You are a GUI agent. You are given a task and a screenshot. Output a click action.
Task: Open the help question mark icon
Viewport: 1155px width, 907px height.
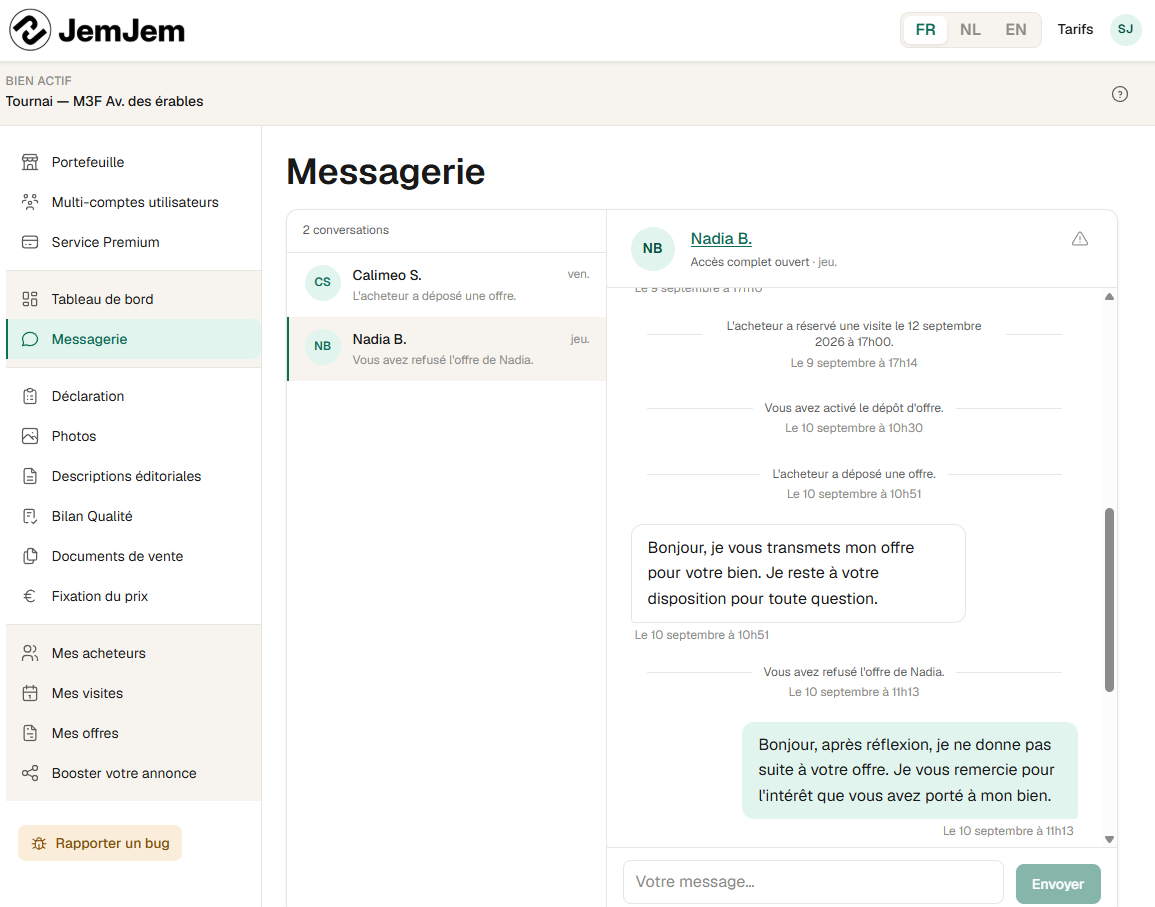pyautogui.click(x=1120, y=94)
